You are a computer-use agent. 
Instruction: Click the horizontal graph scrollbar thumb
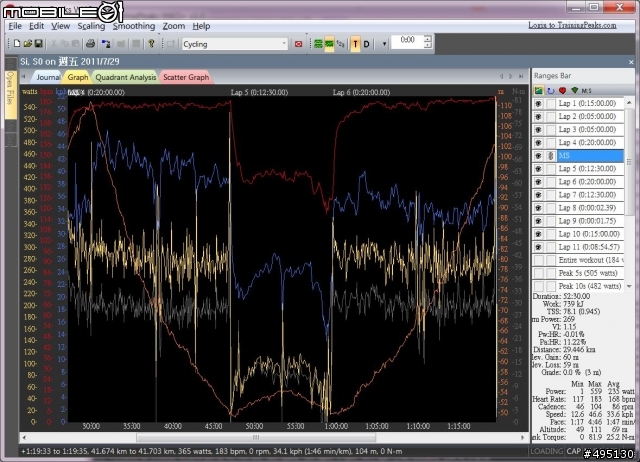click(256, 438)
